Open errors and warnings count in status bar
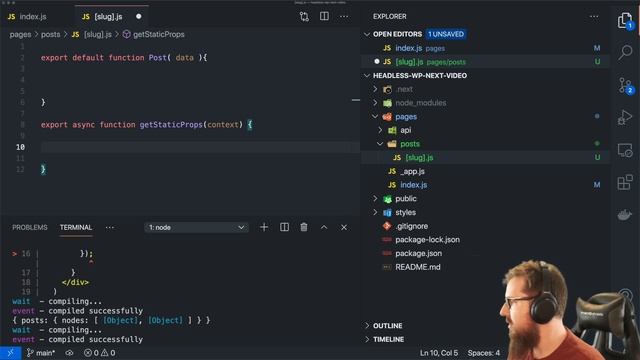The height and width of the screenshot is (360, 640). click(100, 353)
